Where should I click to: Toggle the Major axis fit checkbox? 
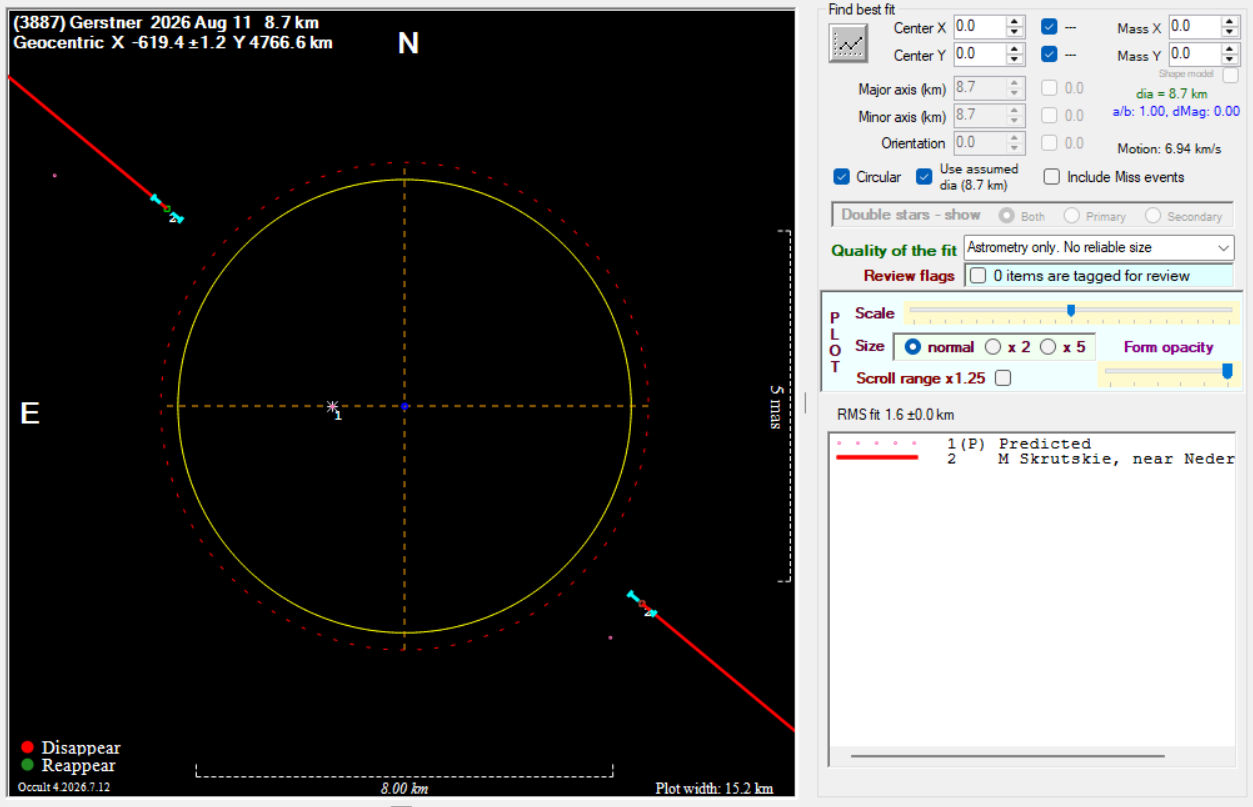click(x=1049, y=88)
